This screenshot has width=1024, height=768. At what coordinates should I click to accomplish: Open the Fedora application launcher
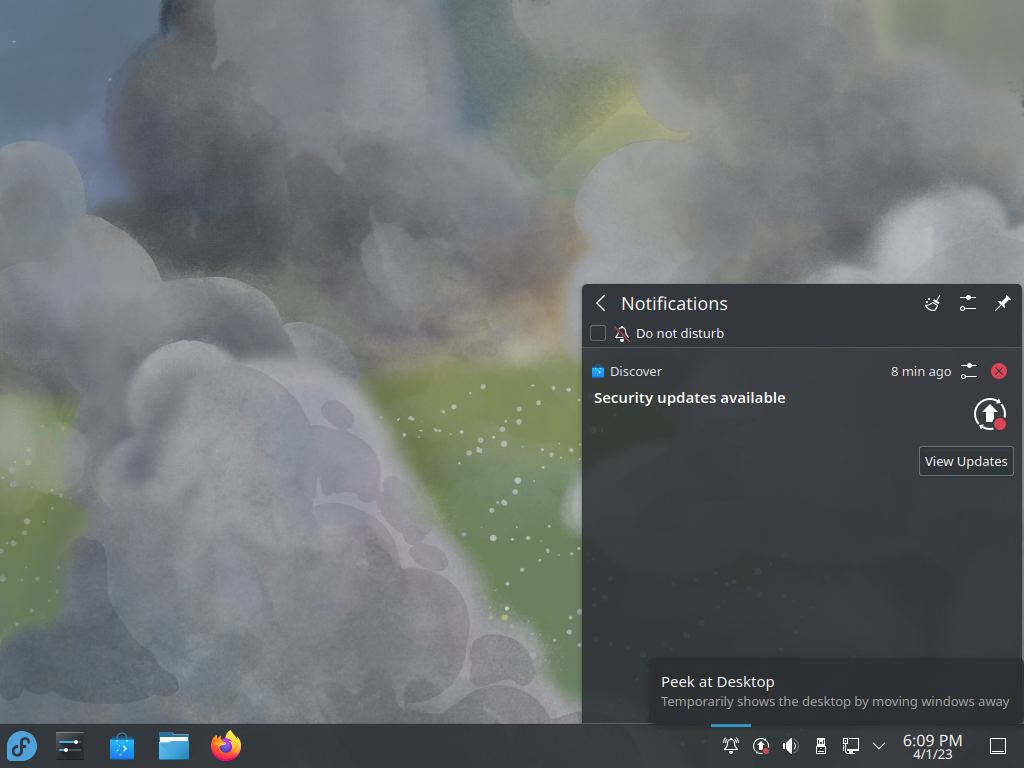point(22,746)
